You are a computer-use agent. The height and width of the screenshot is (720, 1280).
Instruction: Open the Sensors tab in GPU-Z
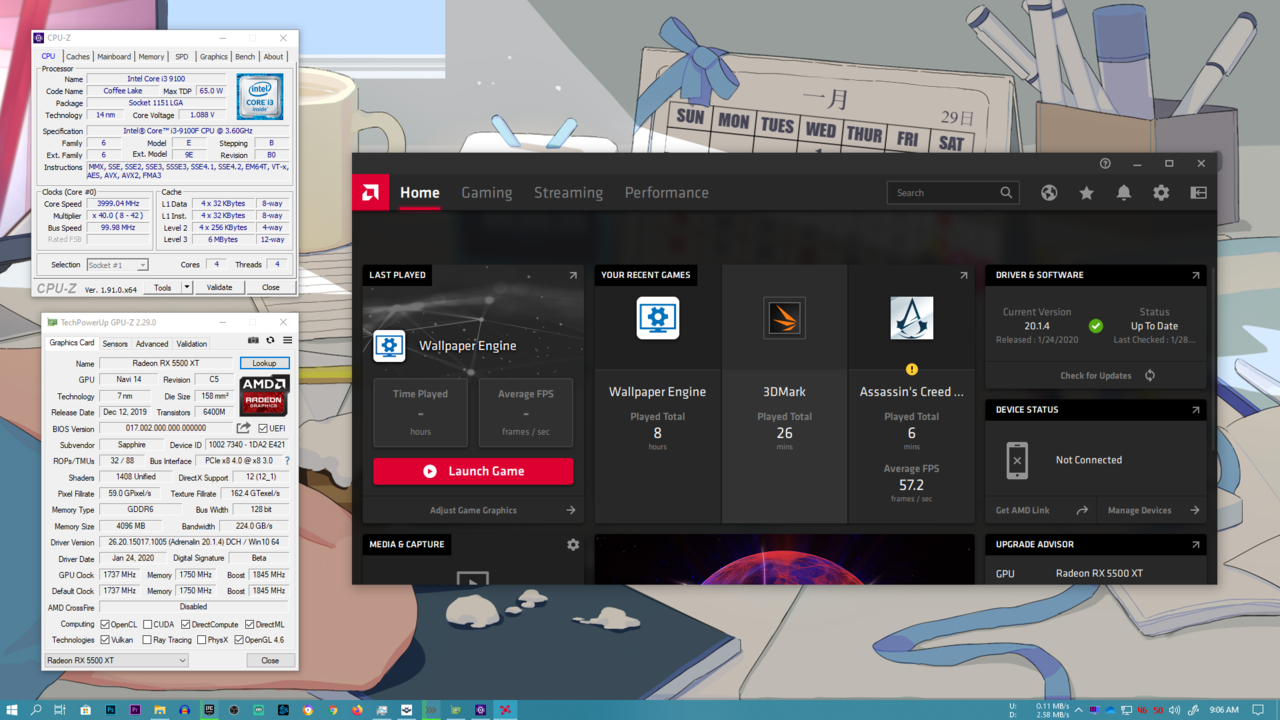tap(115, 344)
